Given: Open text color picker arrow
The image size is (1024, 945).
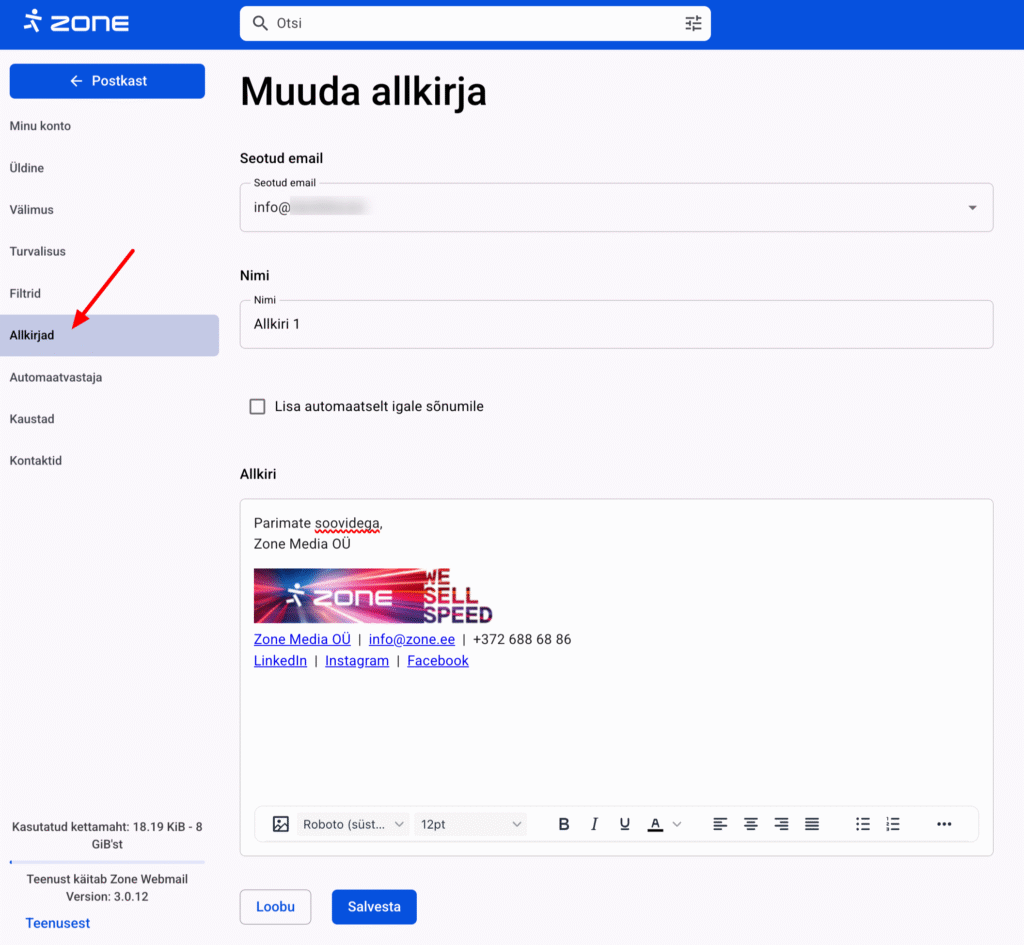Looking at the screenshot, I should (677, 824).
